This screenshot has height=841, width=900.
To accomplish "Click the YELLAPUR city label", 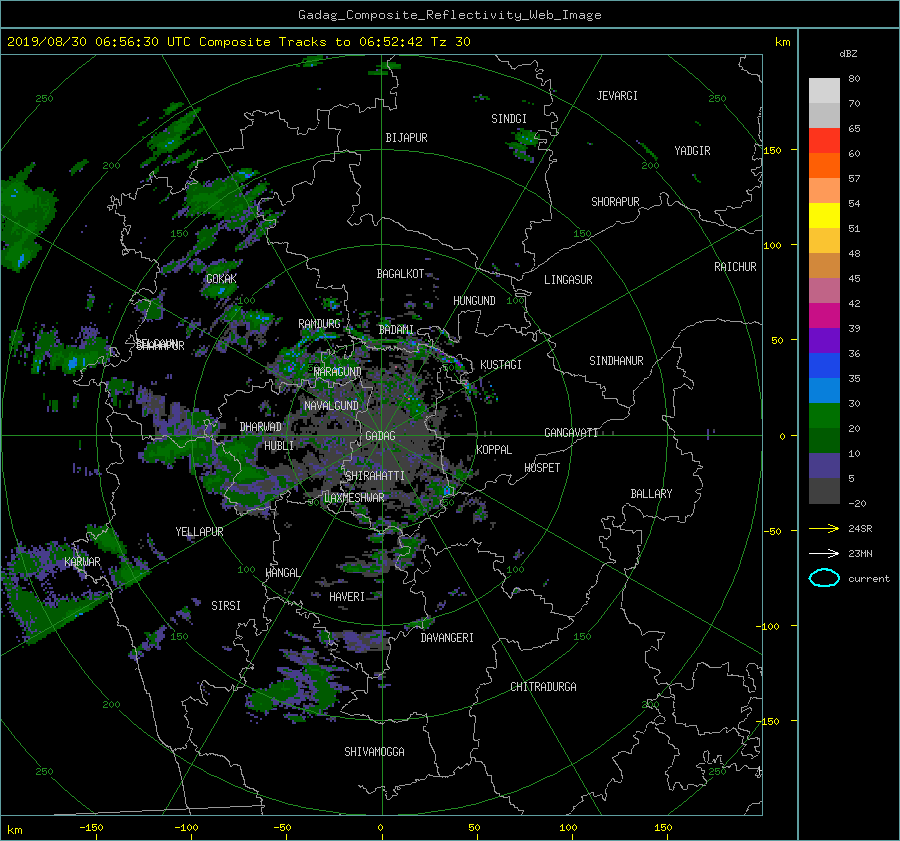I will [x=199, y=532].
